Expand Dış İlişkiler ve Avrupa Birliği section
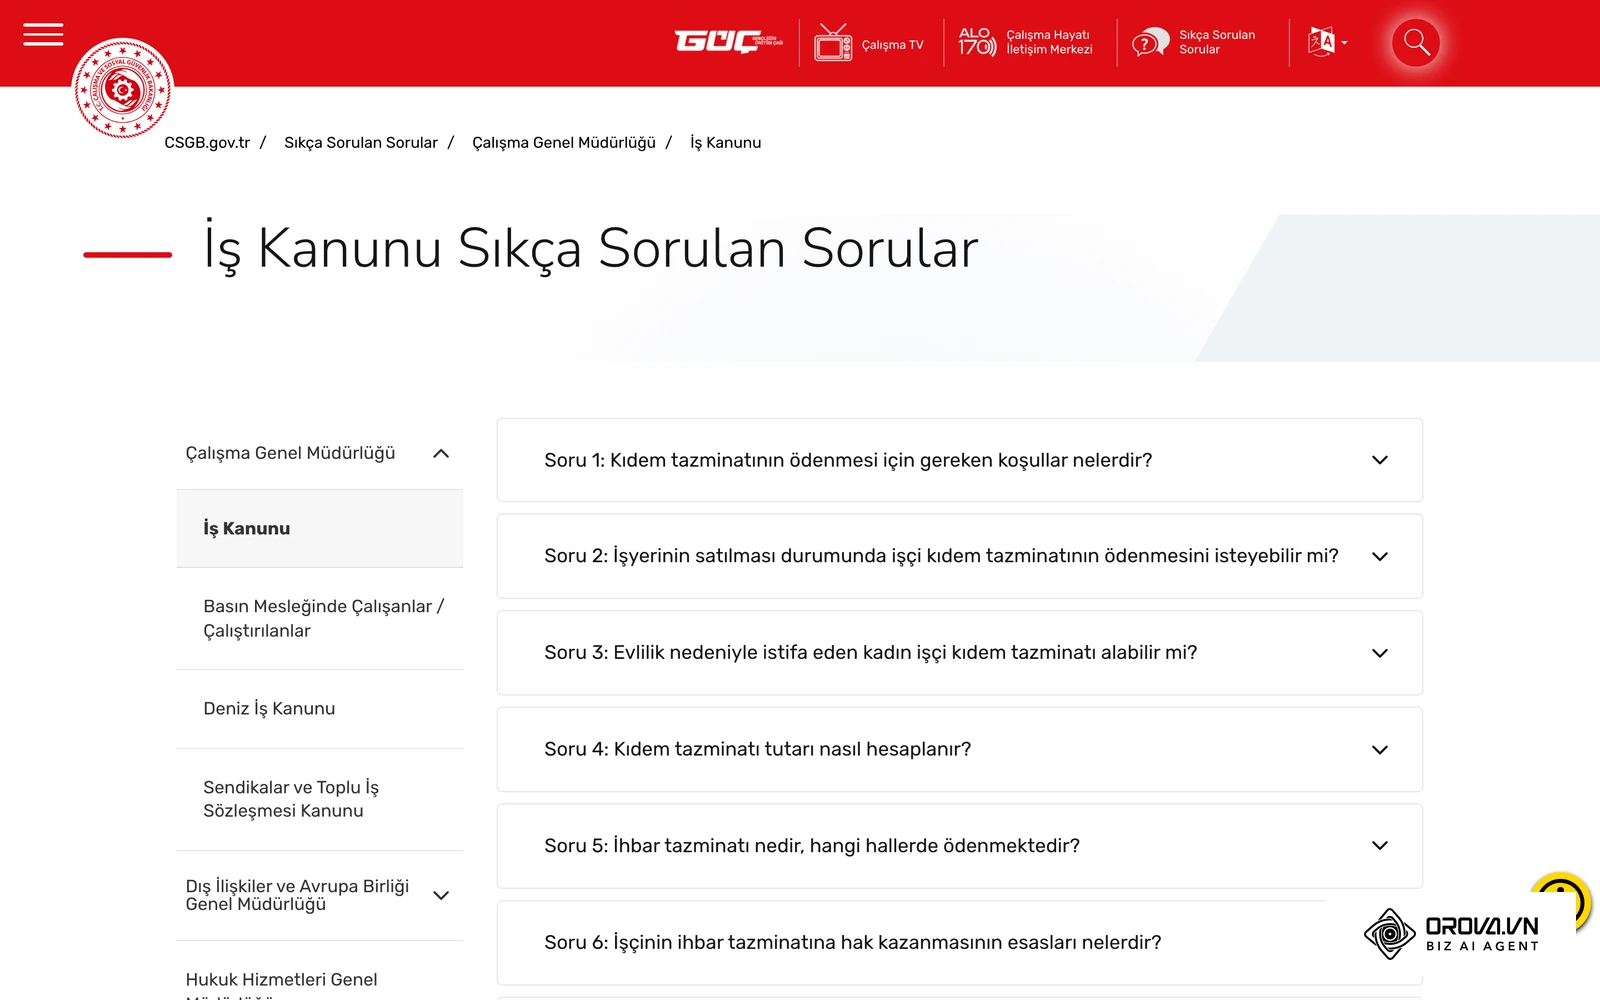This screenshot has height=1000, width=1600. tap(441, 895)
